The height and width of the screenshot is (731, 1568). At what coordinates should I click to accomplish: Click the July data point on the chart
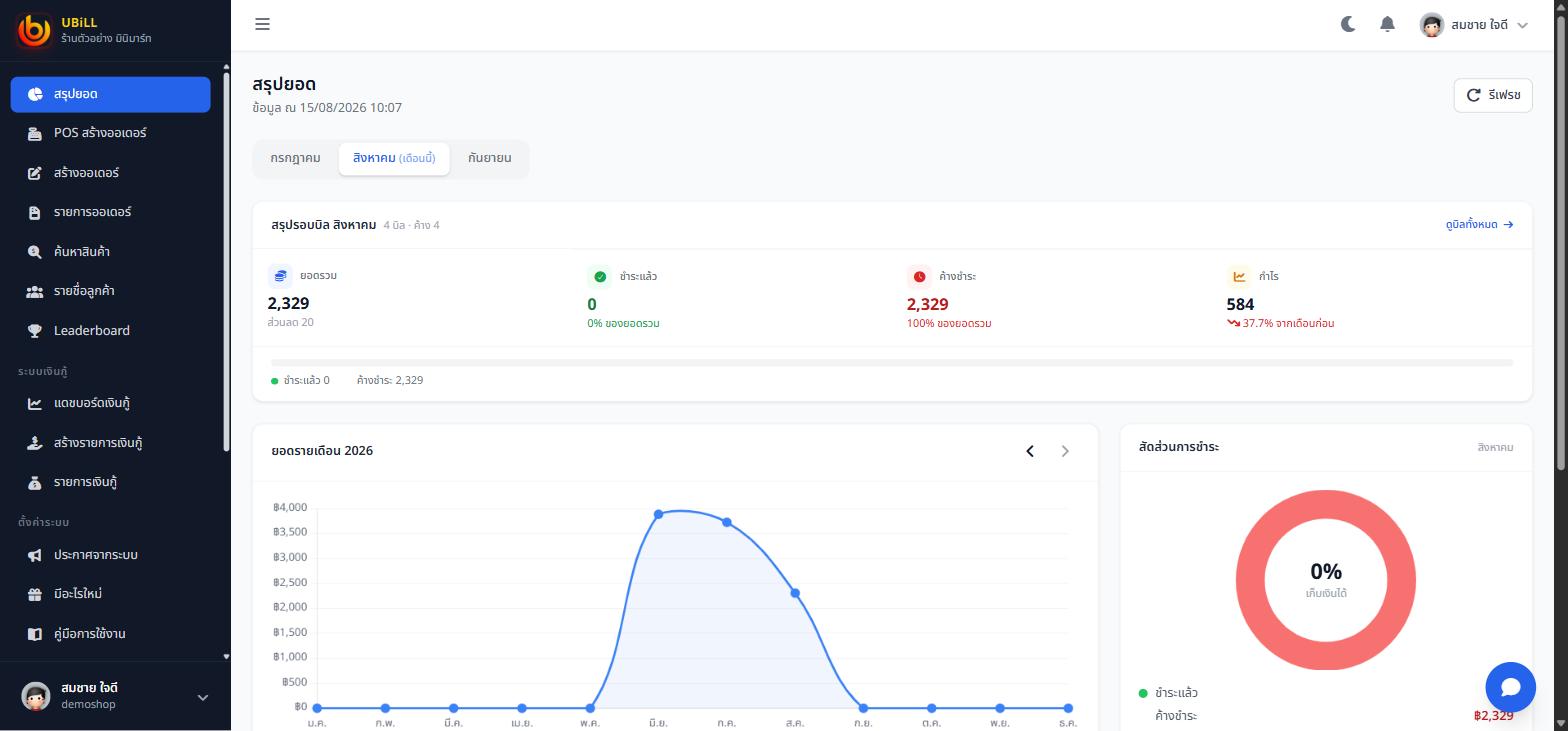coord(727,522)
